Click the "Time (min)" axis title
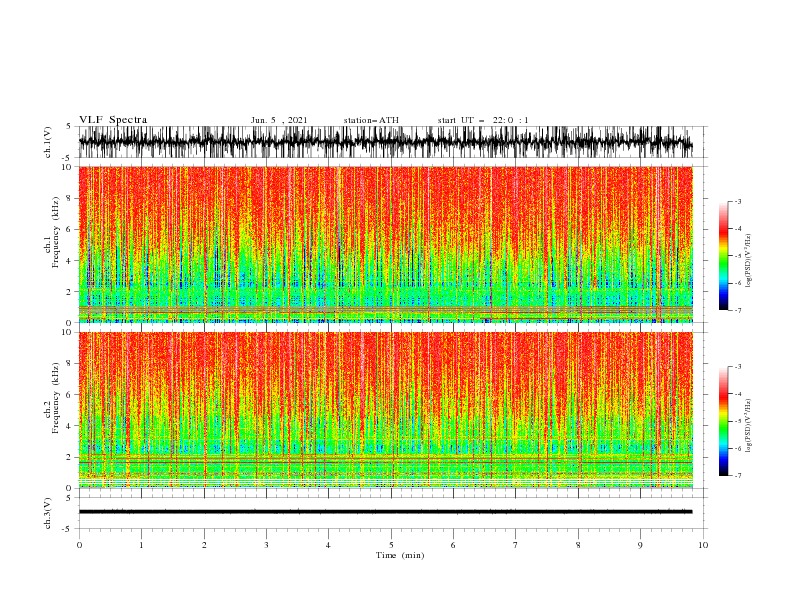The height and width of the screenshot is (612, 792). pos(400,555)
